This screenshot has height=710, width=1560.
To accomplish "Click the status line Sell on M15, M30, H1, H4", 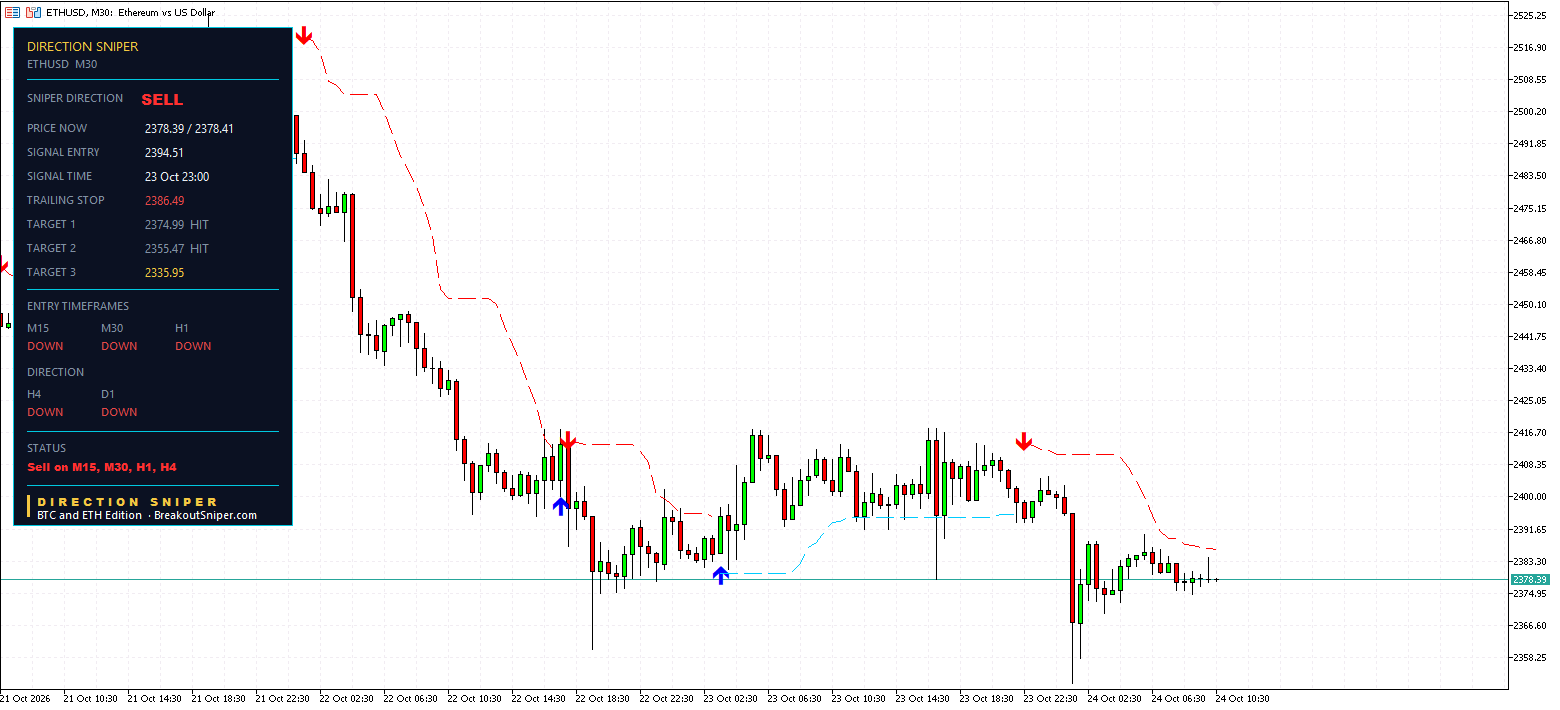I will click(102, 467).
